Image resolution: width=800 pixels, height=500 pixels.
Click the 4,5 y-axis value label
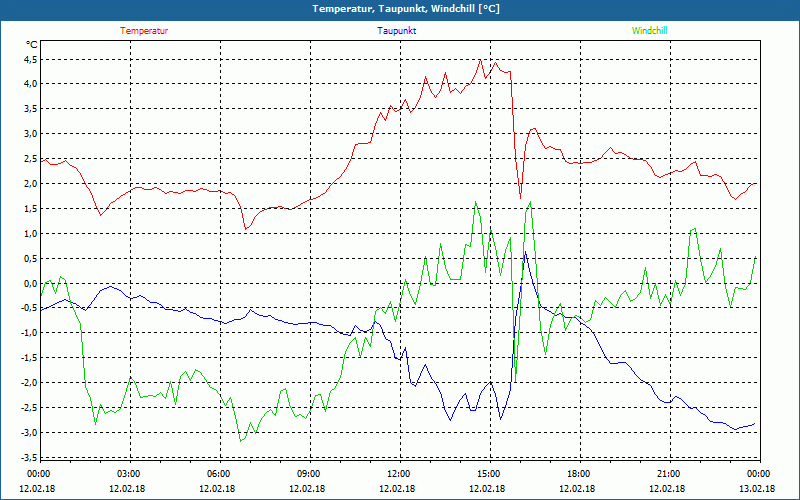pos(30,59)
